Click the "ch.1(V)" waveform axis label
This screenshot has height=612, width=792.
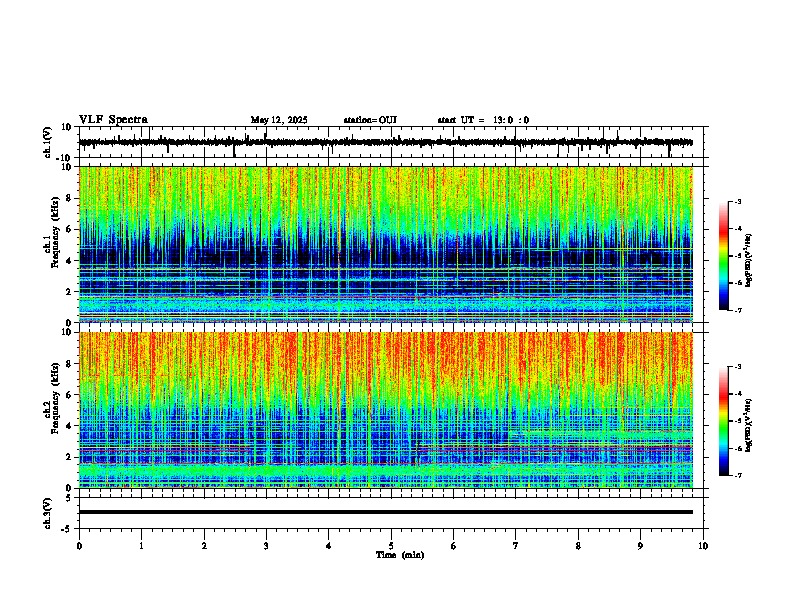click(x=47, y=142)
